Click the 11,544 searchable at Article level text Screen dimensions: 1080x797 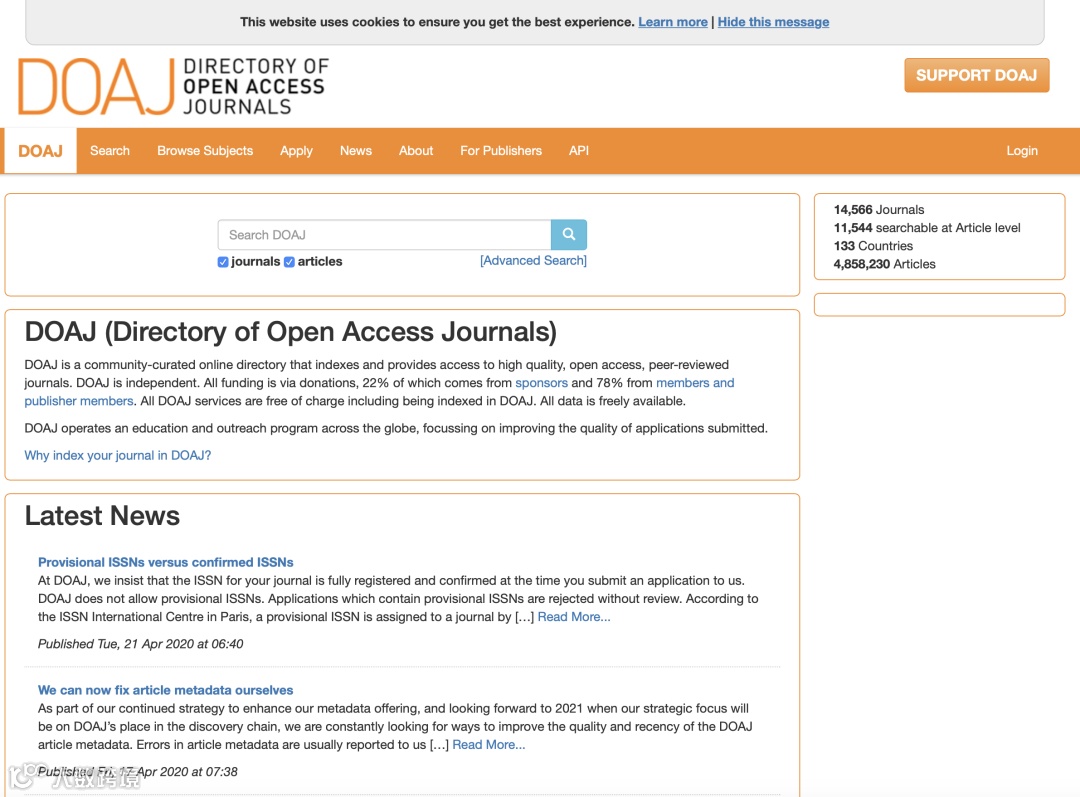coord(927,228)
